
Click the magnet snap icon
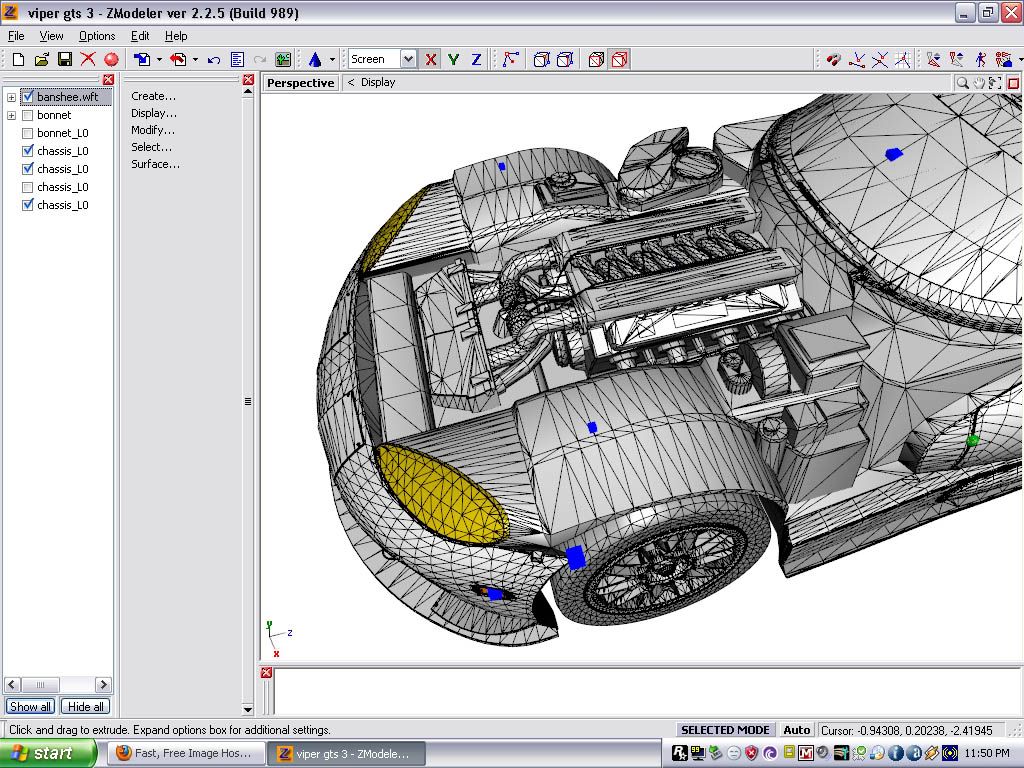tap(834, 60)
